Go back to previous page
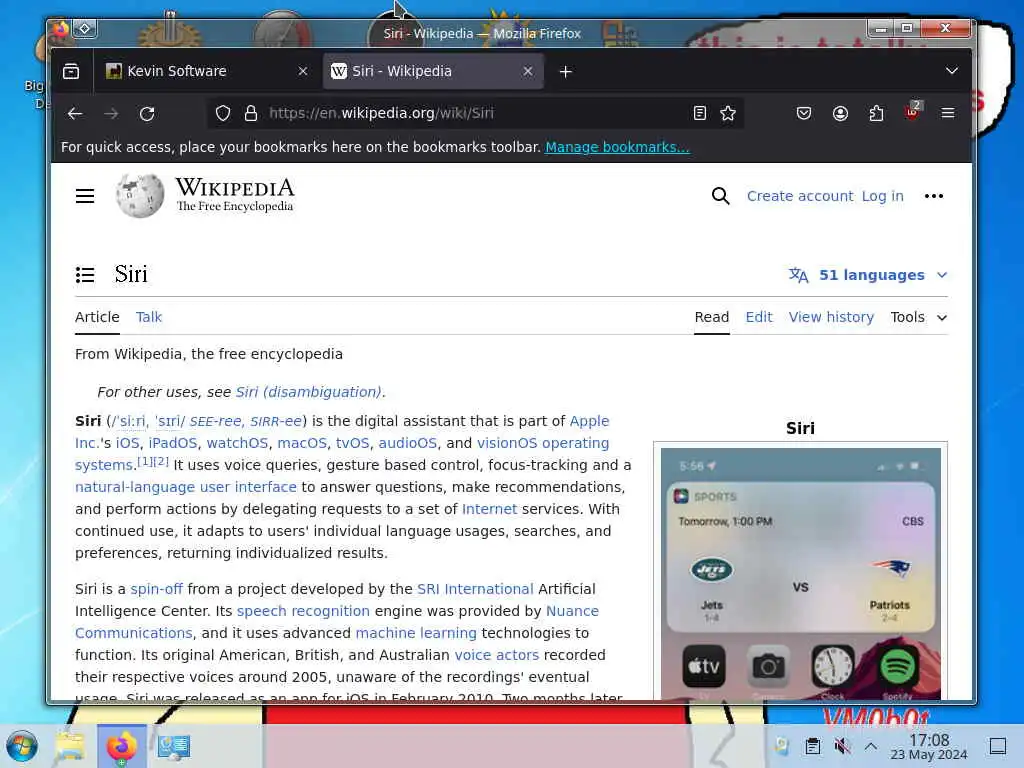Image resolution: width=1024 pixels, height=768 pixels. (75, 114)
